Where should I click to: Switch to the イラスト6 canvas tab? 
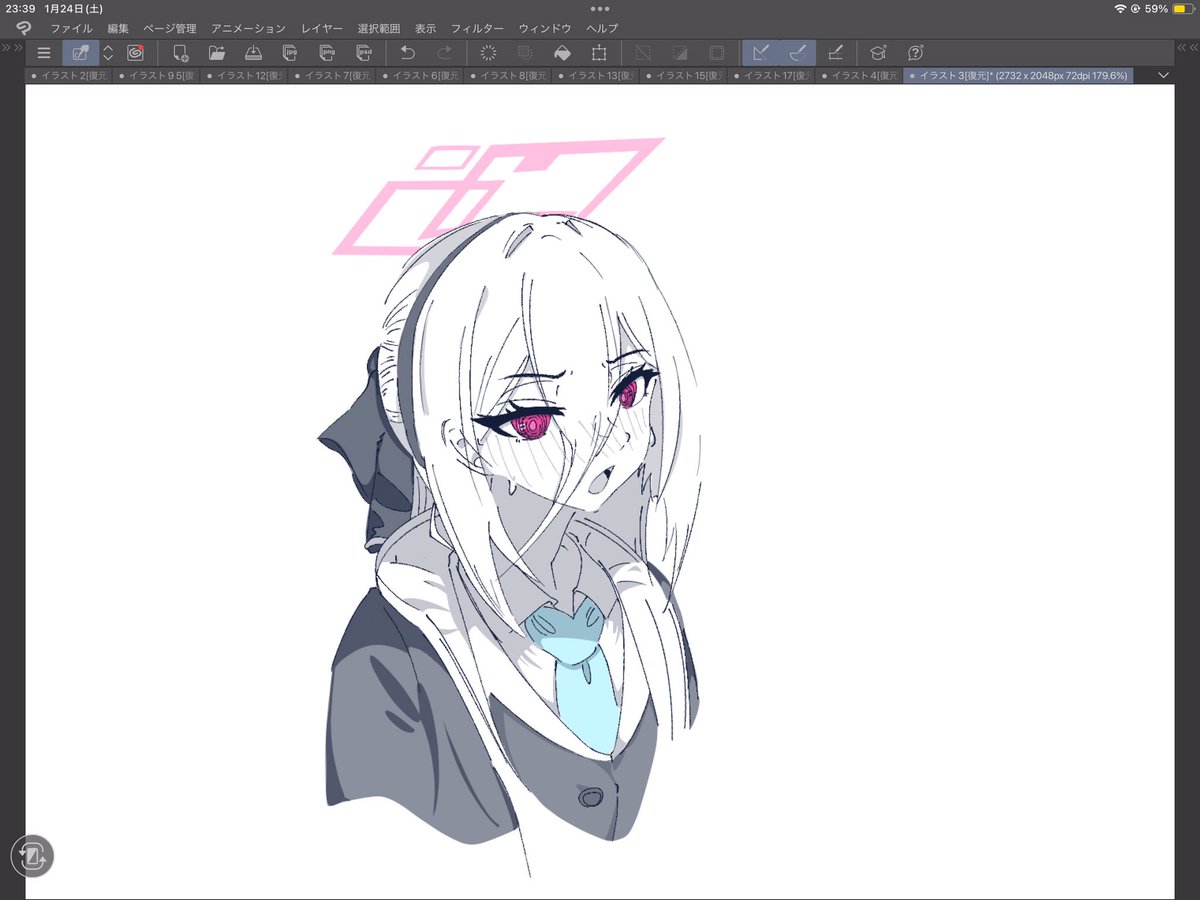(421, 75)
